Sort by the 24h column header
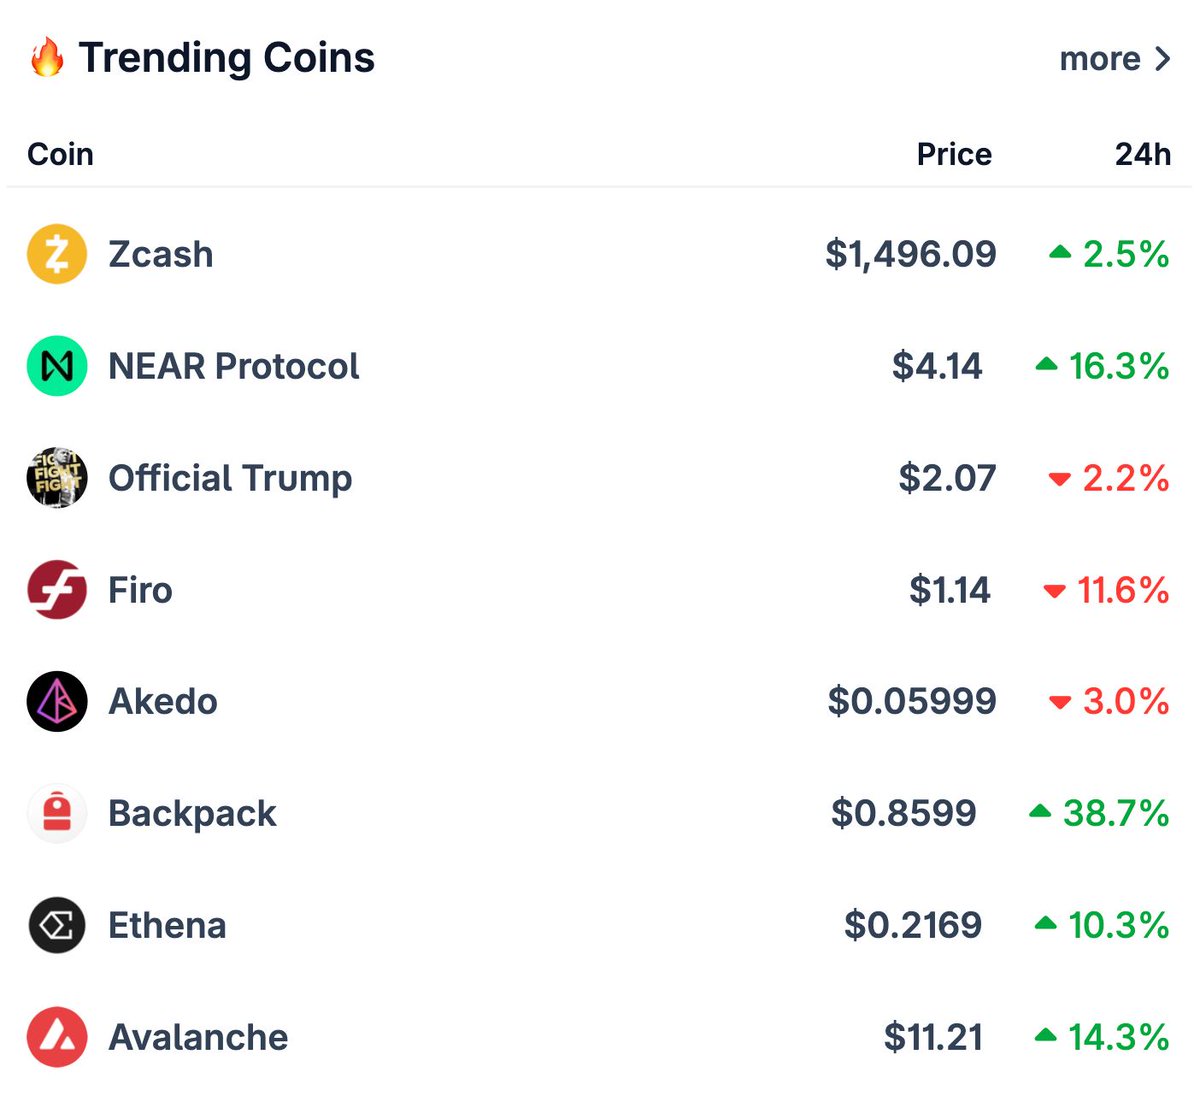The height and width of the screenshot is (1096, 1200). [x=1143, y=154]
